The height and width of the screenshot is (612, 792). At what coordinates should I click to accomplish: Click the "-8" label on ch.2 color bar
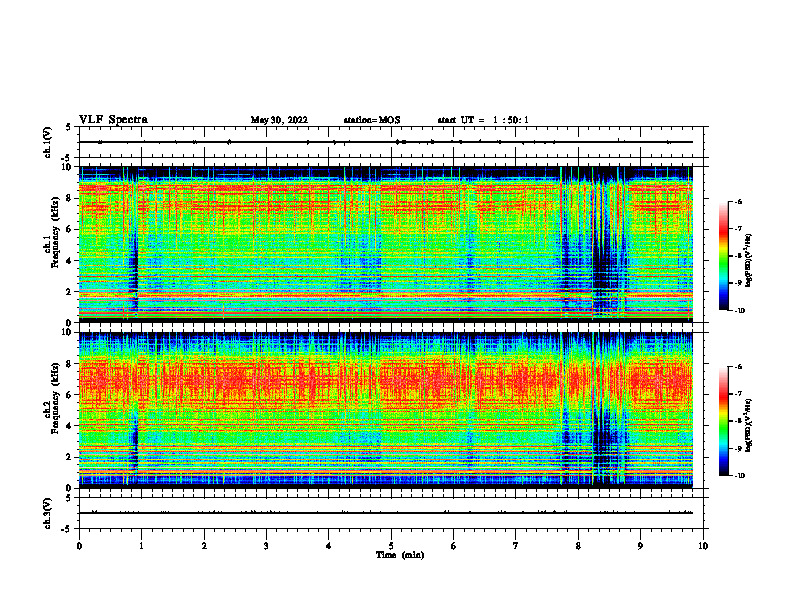[738, 421]
